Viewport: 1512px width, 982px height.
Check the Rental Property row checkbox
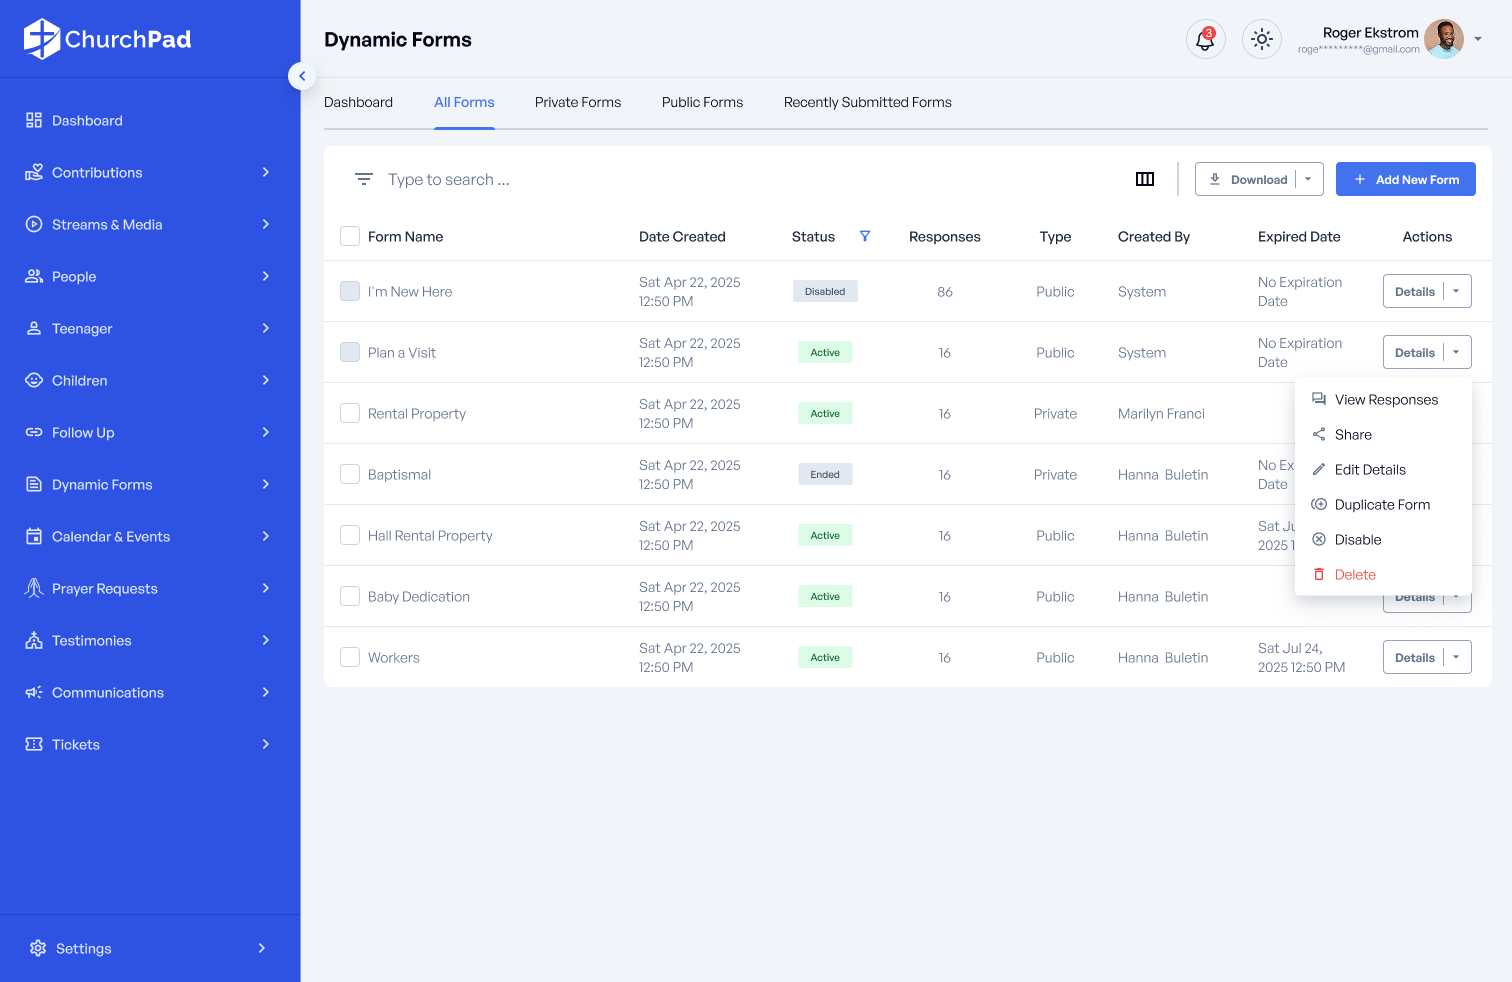(x=350, y=413)
